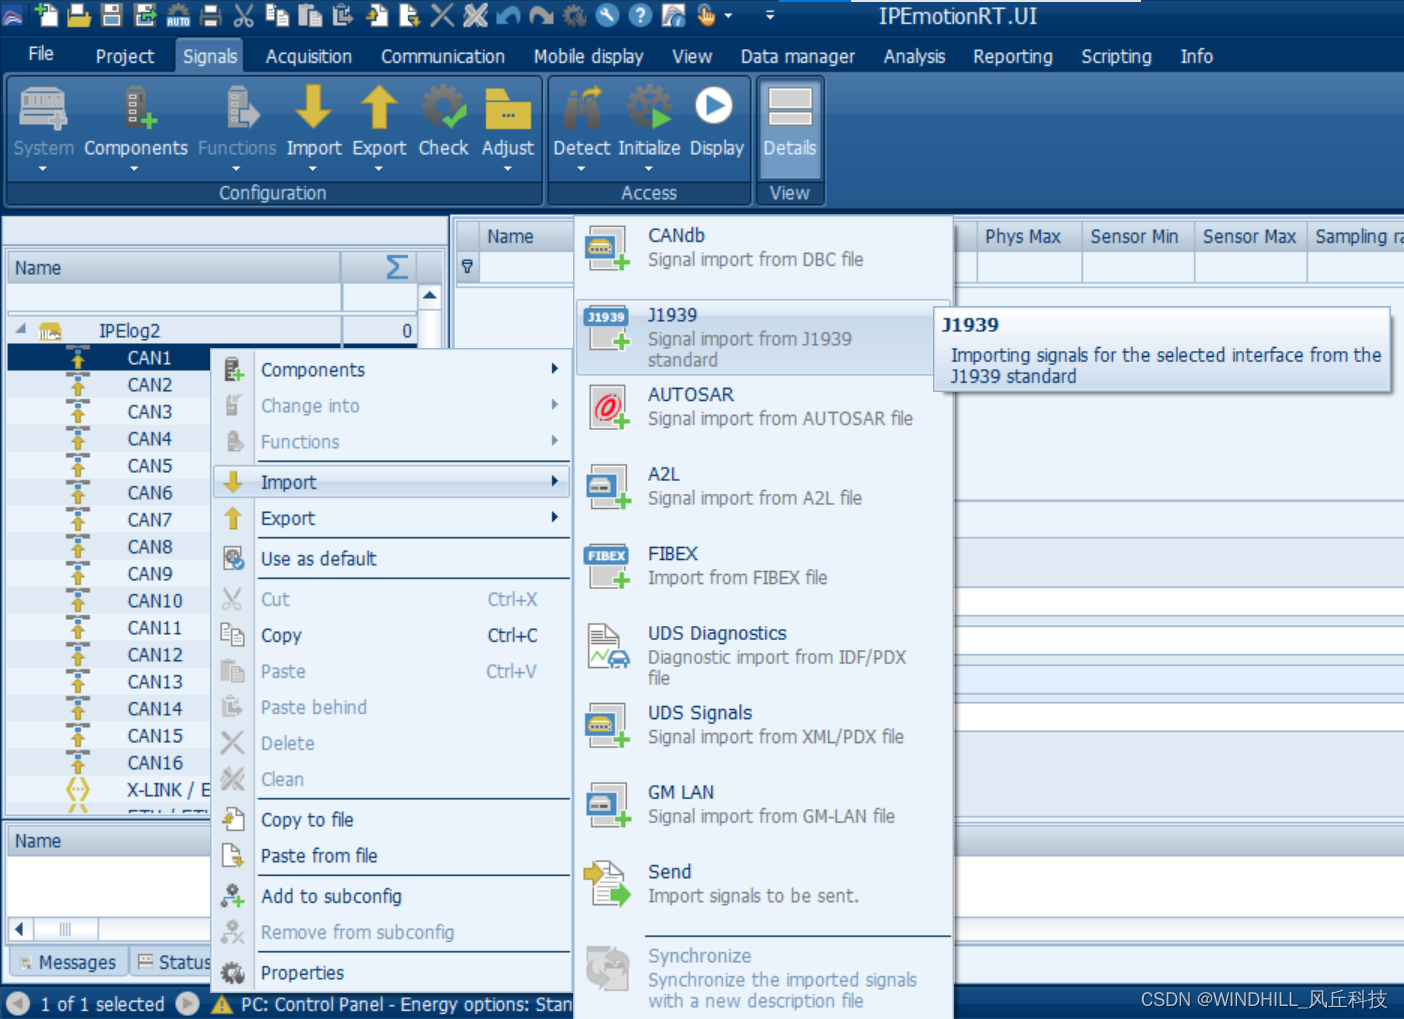Select CAN12 in the tree
The image size is (1404, 1019).
[155, 654]
